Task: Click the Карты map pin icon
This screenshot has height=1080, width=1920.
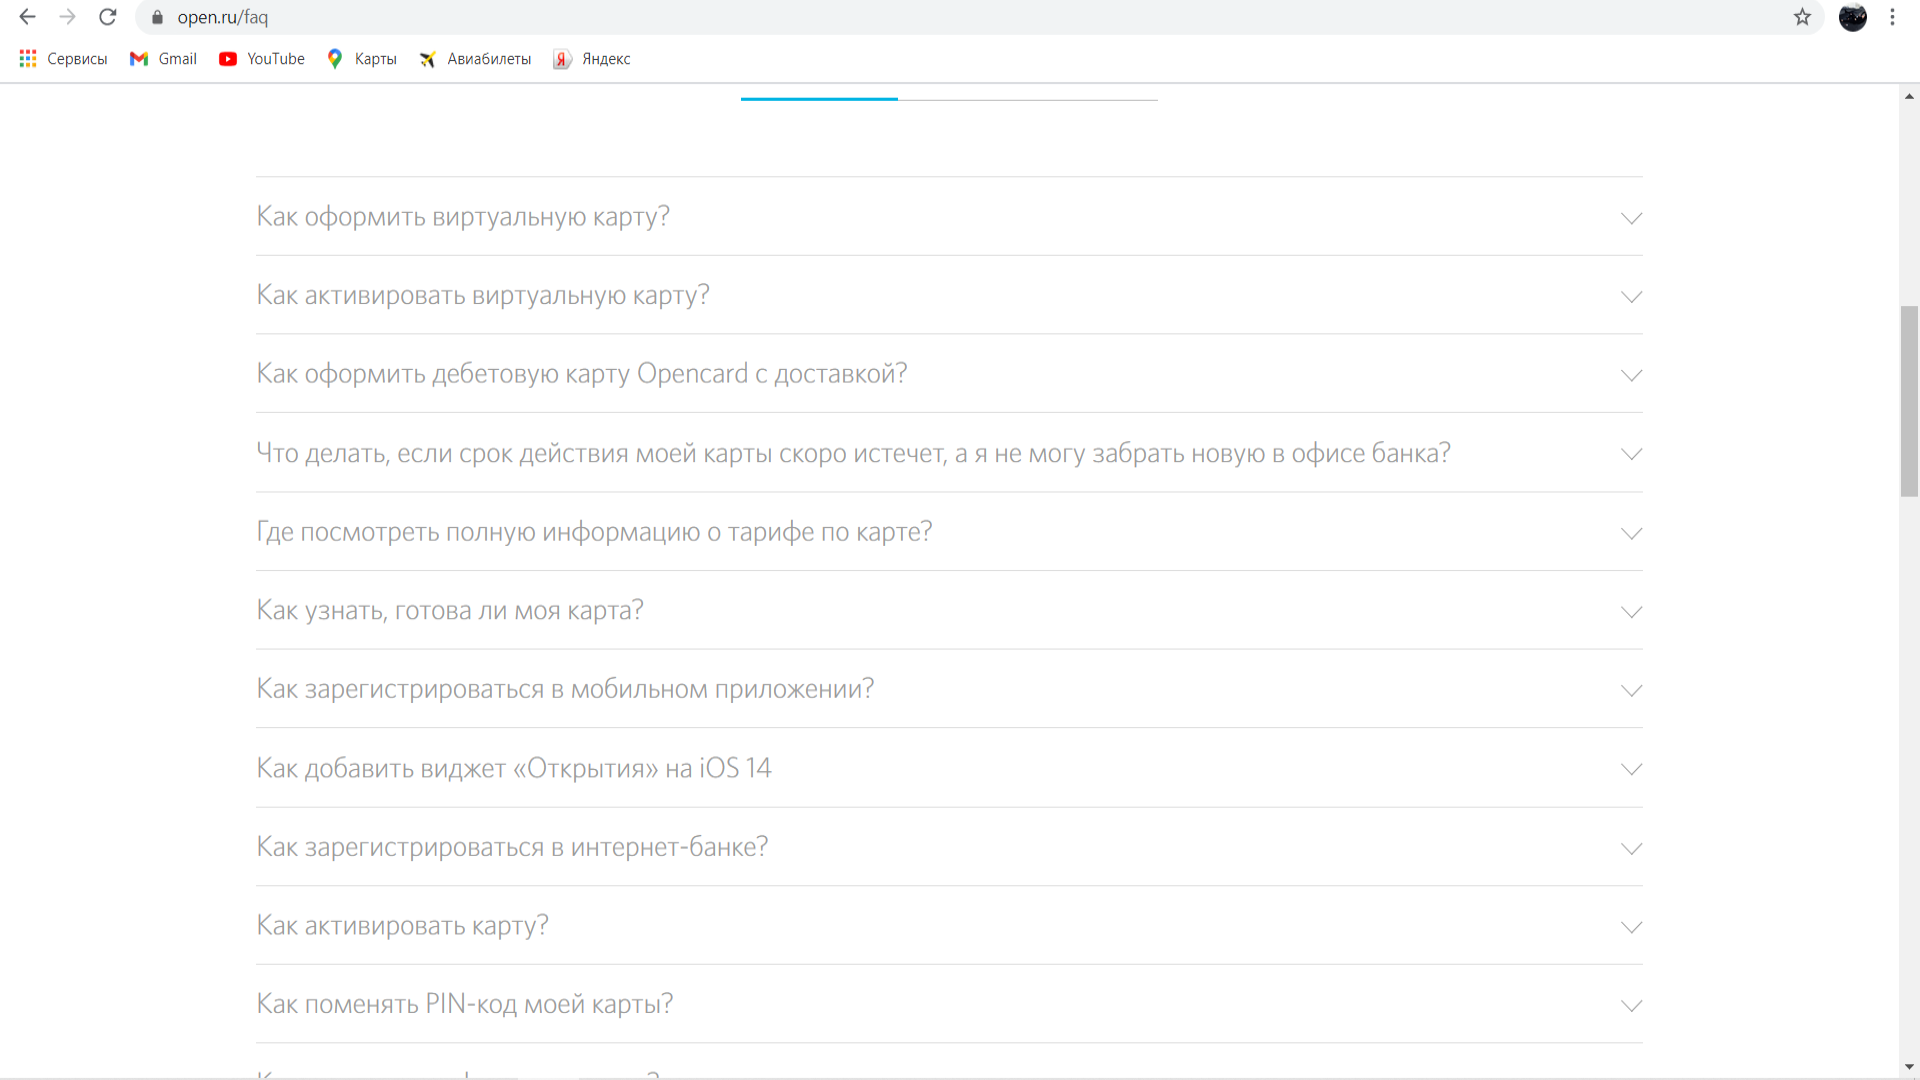Action: (x=335, y=59)
